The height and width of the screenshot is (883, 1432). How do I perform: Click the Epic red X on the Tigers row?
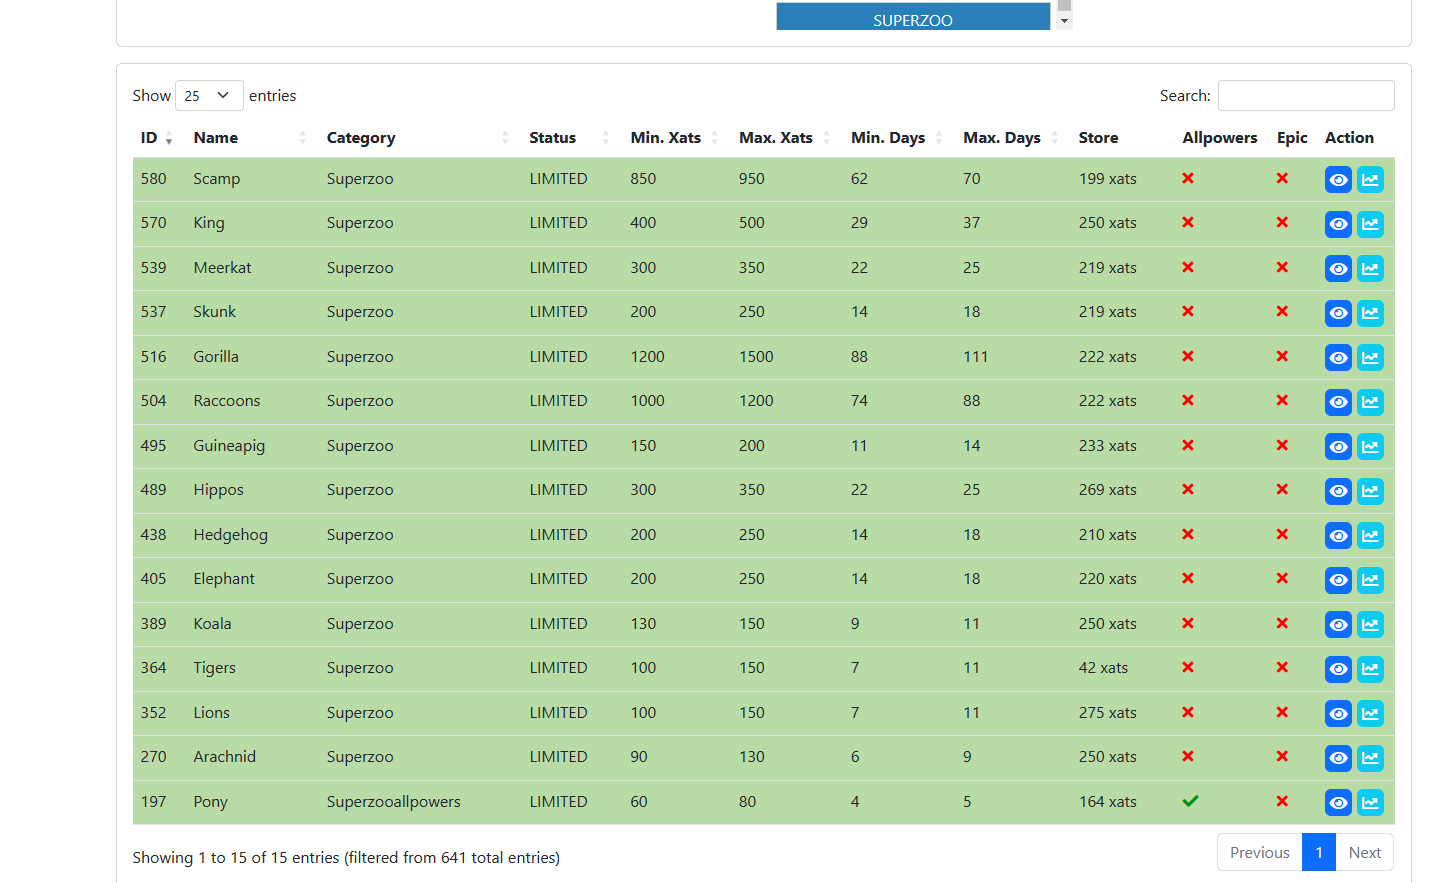pos(1282,669)
